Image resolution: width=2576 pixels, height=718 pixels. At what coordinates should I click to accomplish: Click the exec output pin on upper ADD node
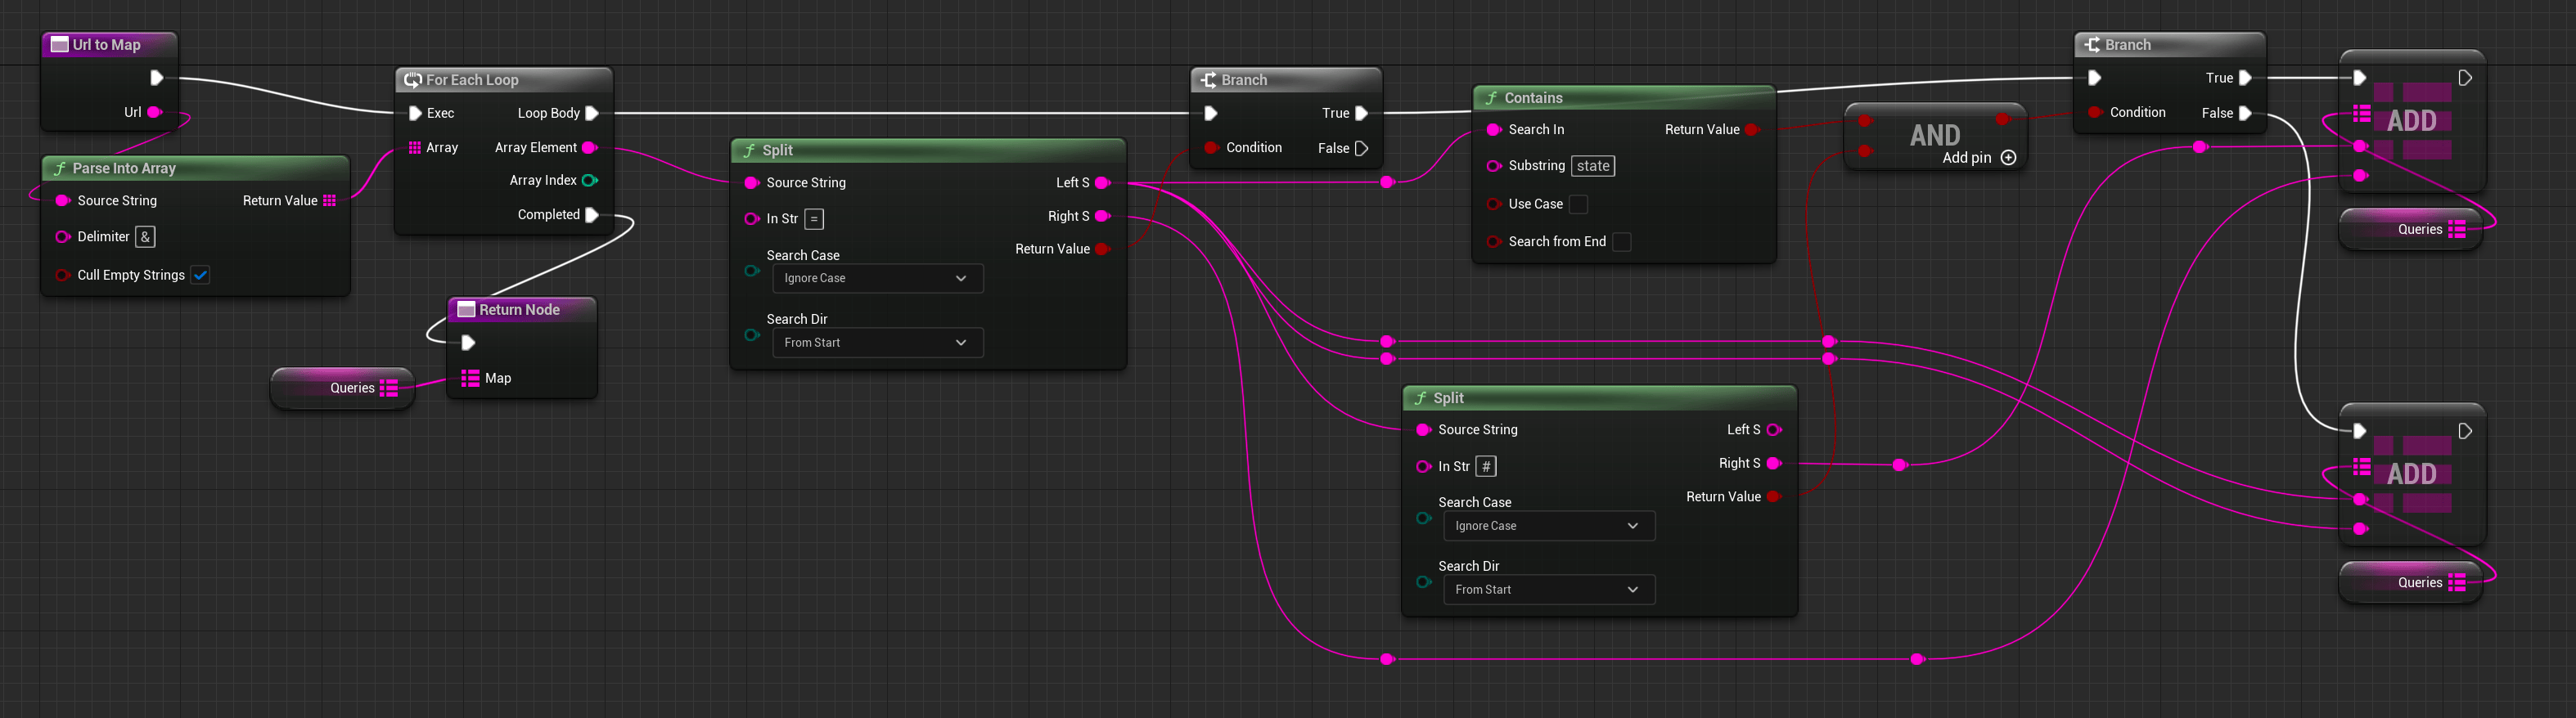pos(2465,78)
